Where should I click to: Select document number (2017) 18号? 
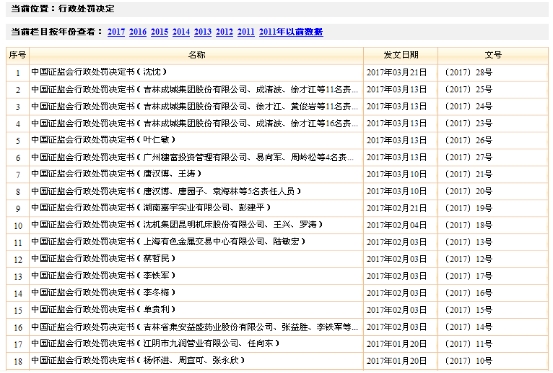468,225
